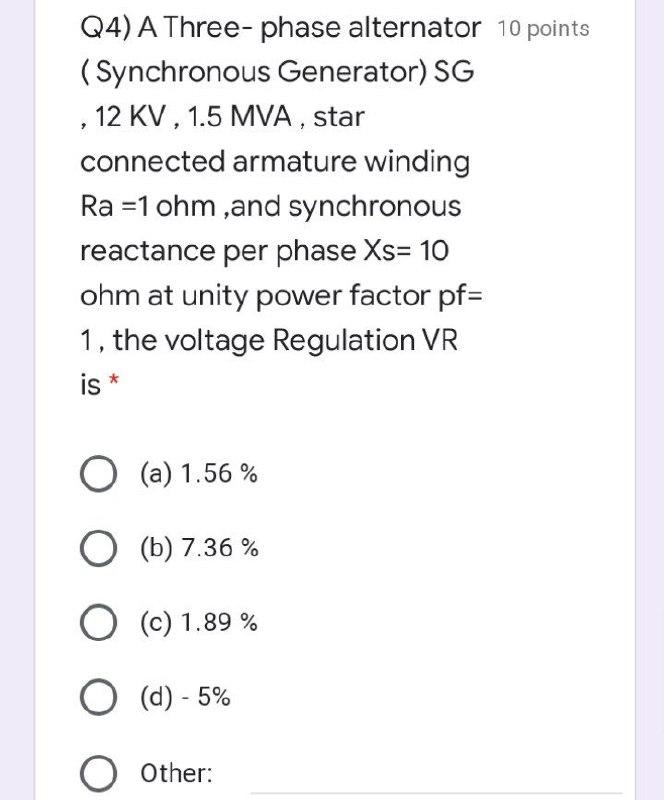Click the answer label text 1.89 %
The image size is (664, 800).
tap(199, 623)
